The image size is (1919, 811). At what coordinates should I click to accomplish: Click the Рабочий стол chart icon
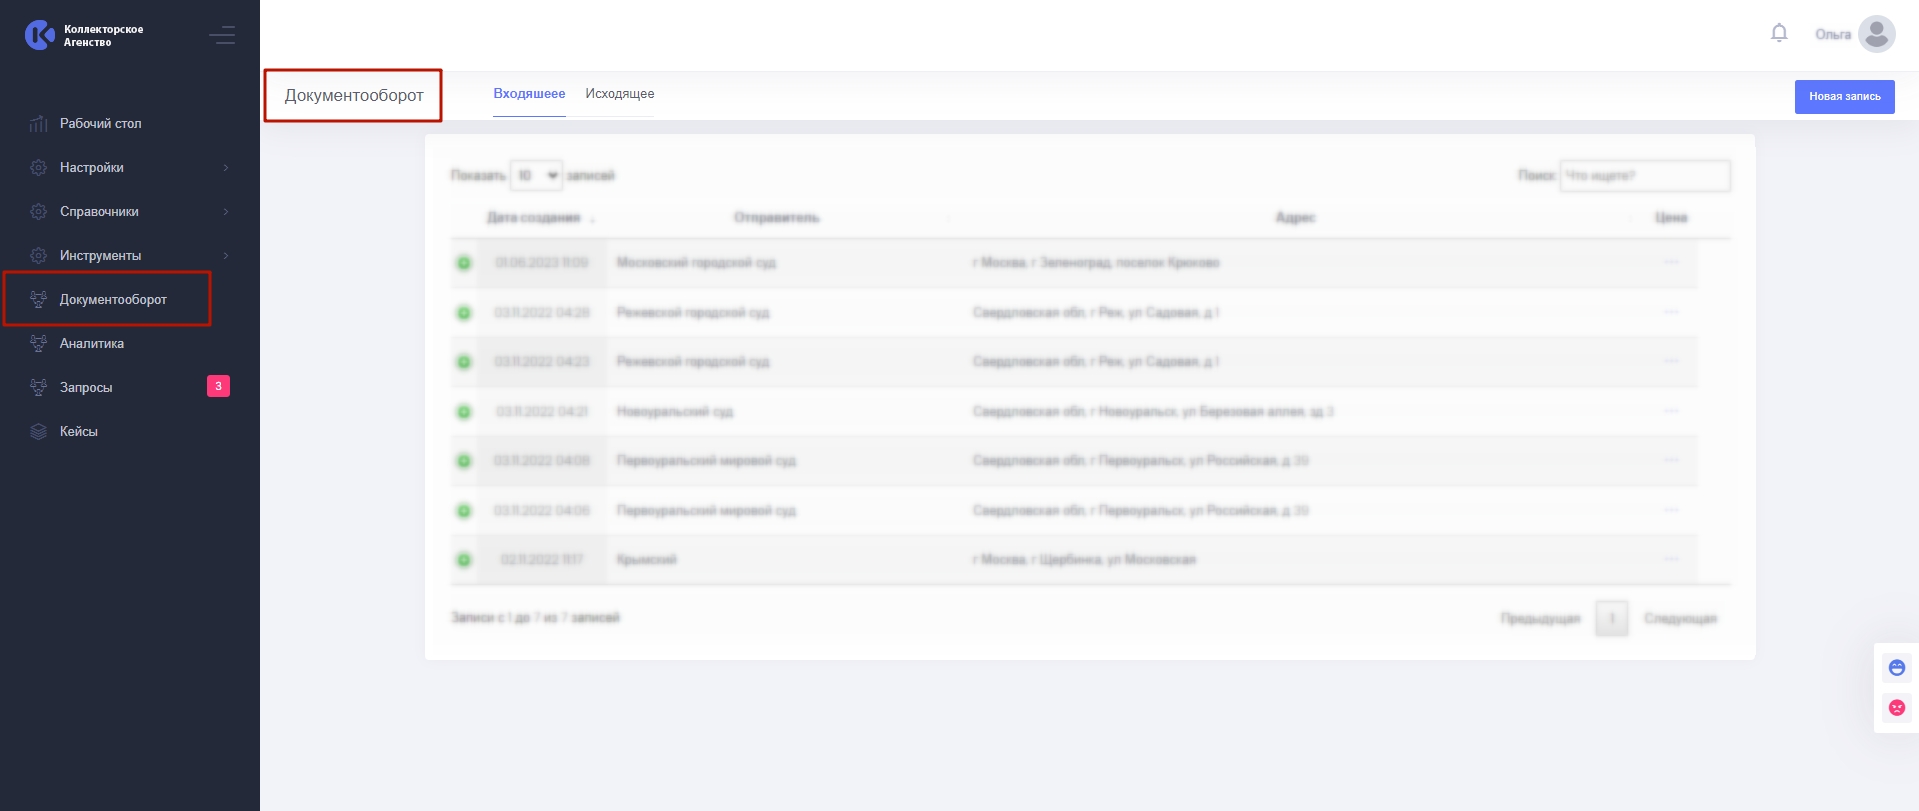tap(39, 124)
